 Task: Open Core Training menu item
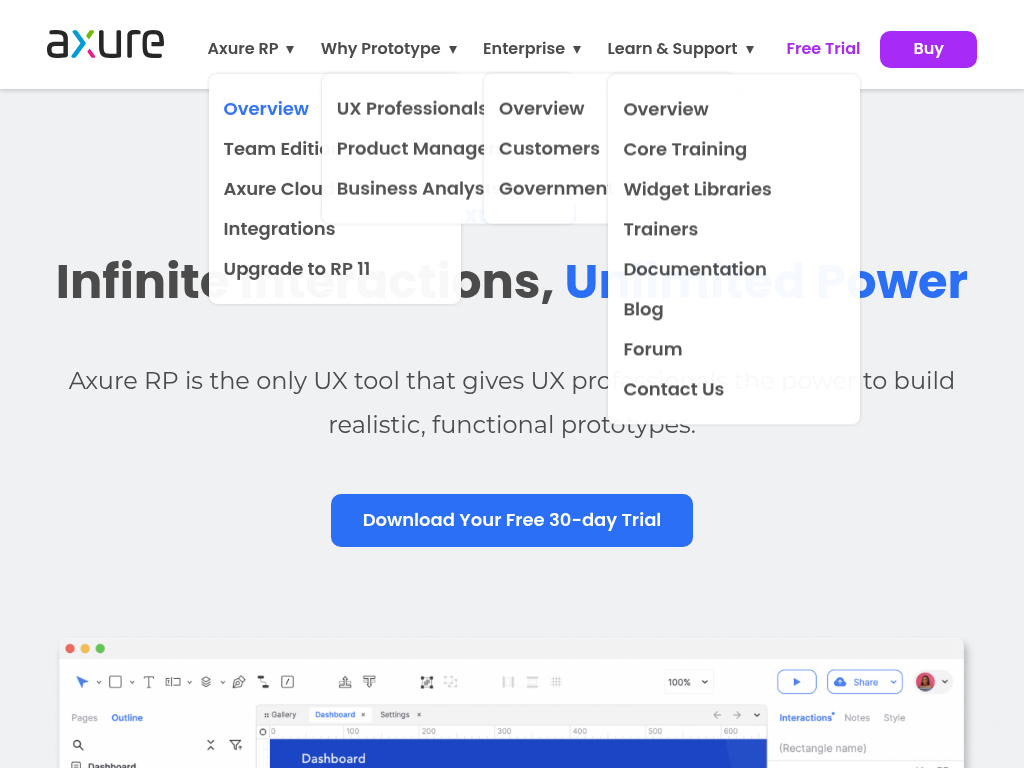(685, 149)
